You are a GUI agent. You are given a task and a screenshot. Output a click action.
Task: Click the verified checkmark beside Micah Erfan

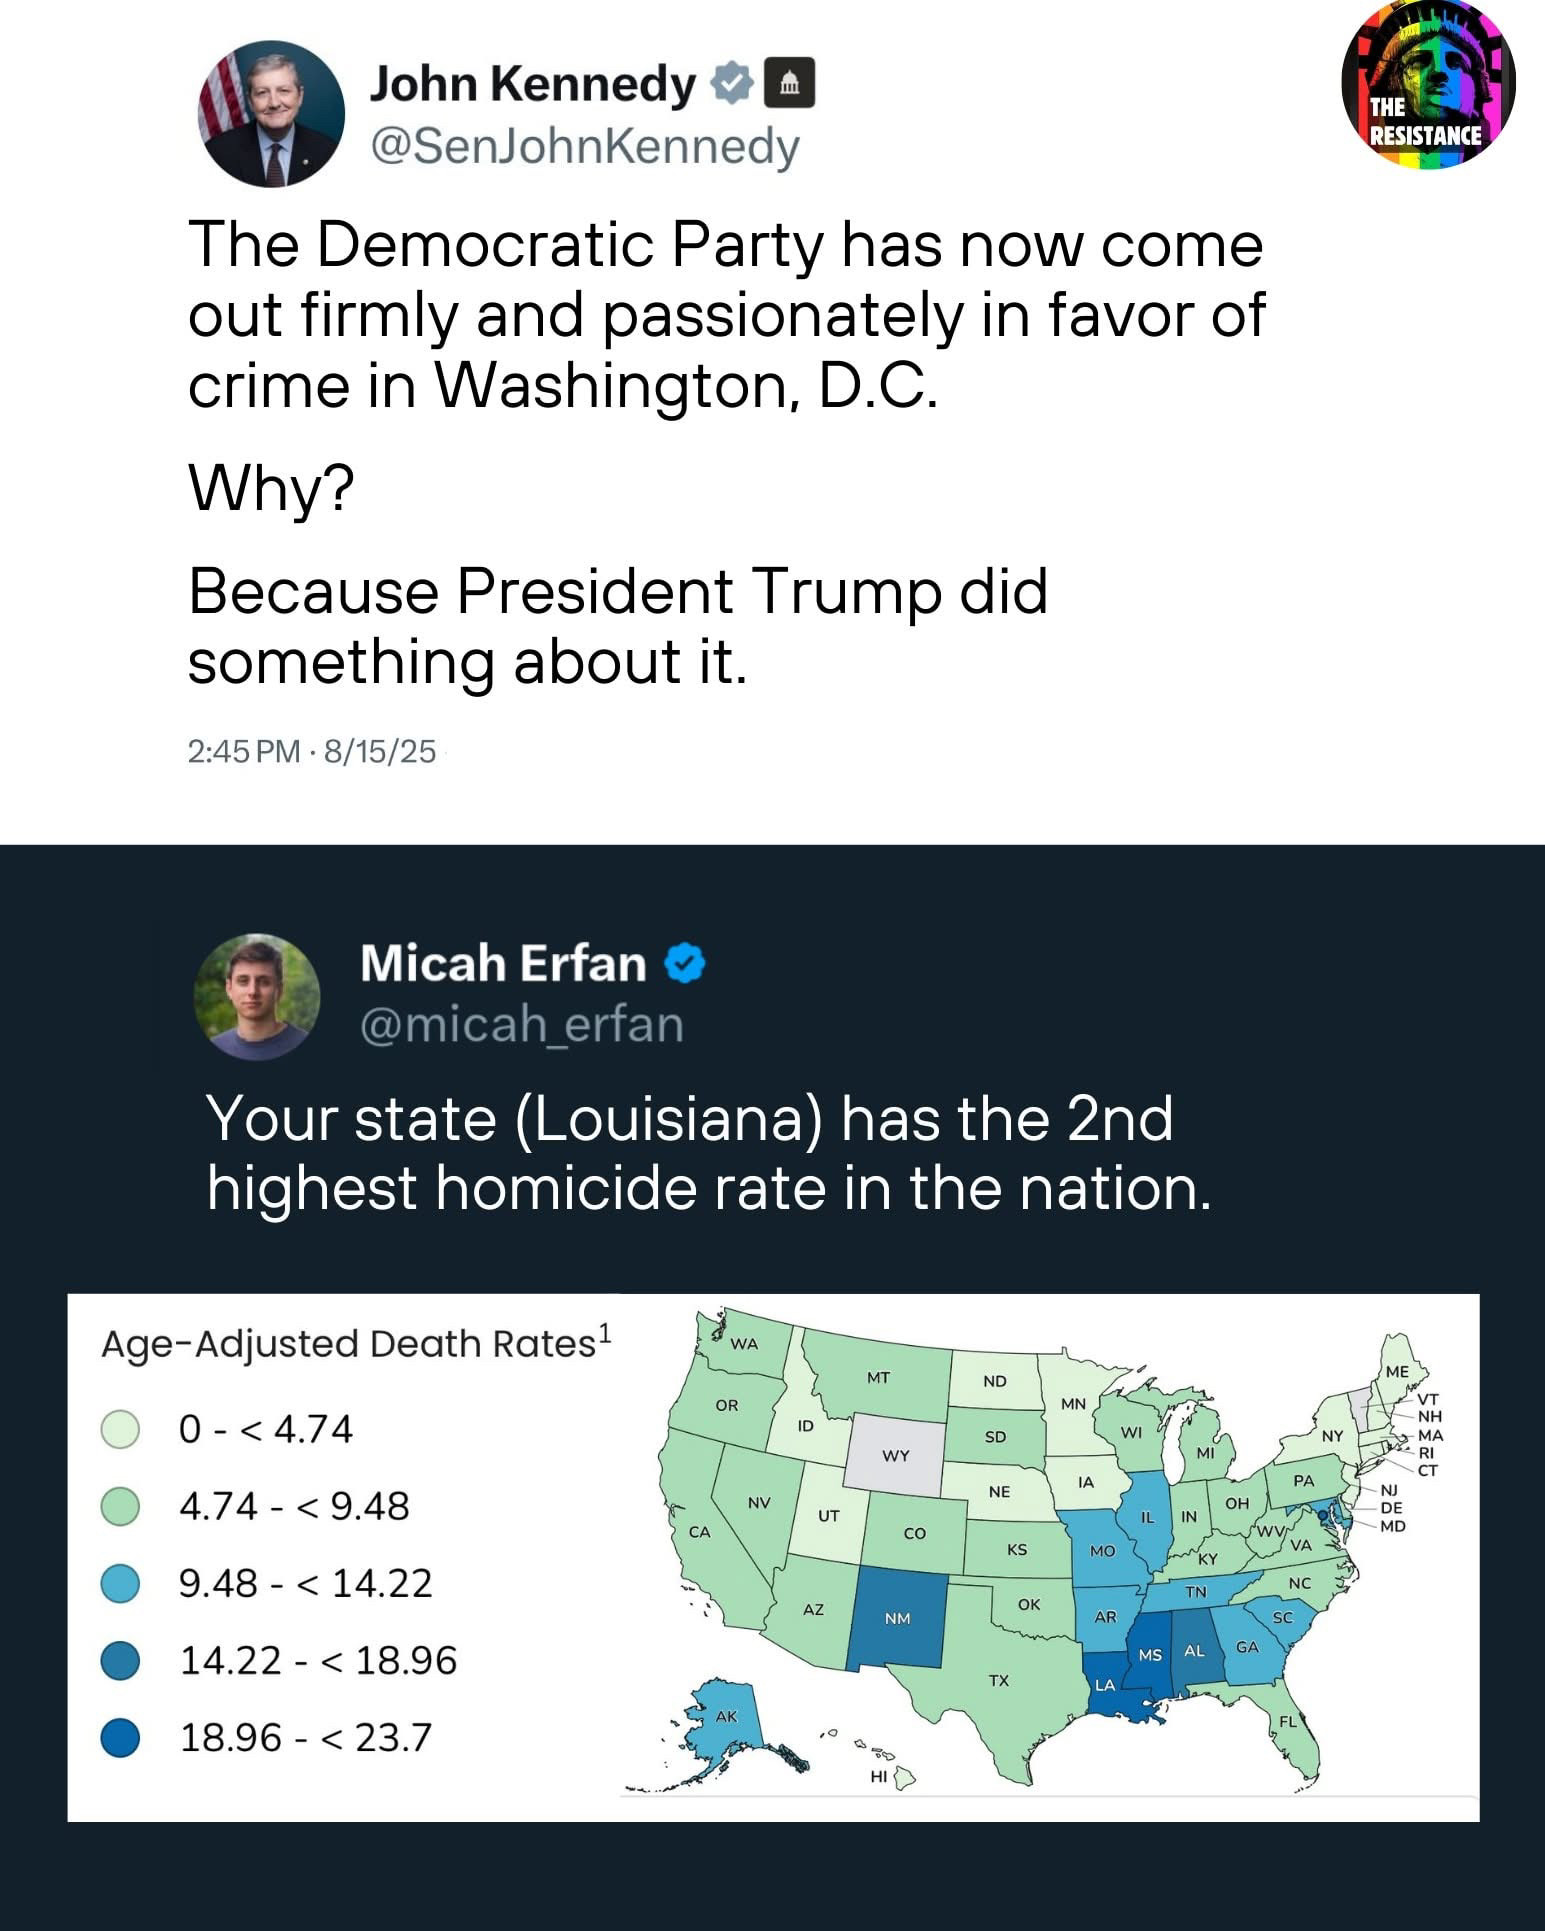685,965
